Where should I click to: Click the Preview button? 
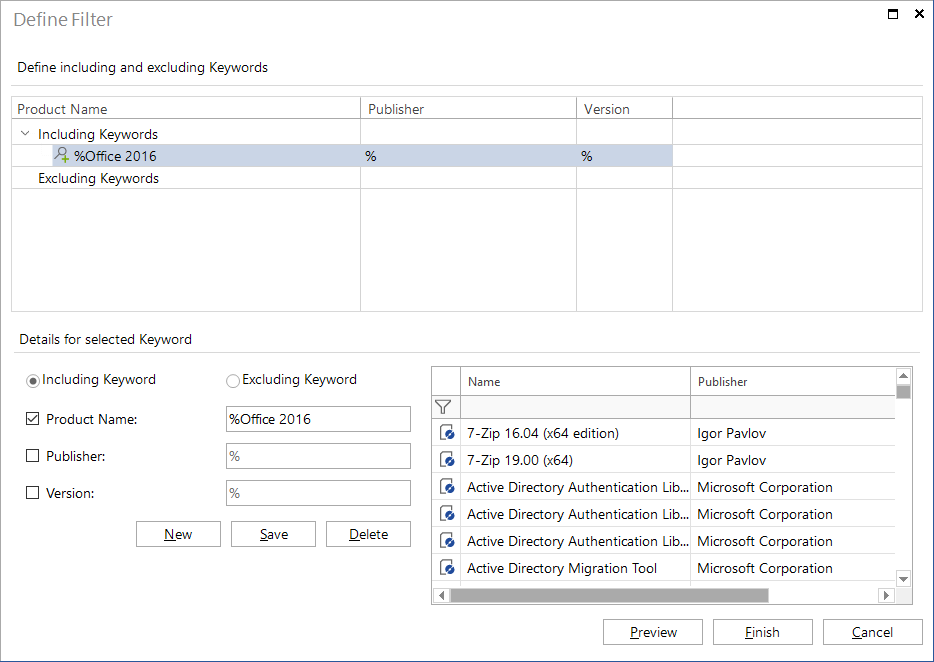click(x=653, y=632)
